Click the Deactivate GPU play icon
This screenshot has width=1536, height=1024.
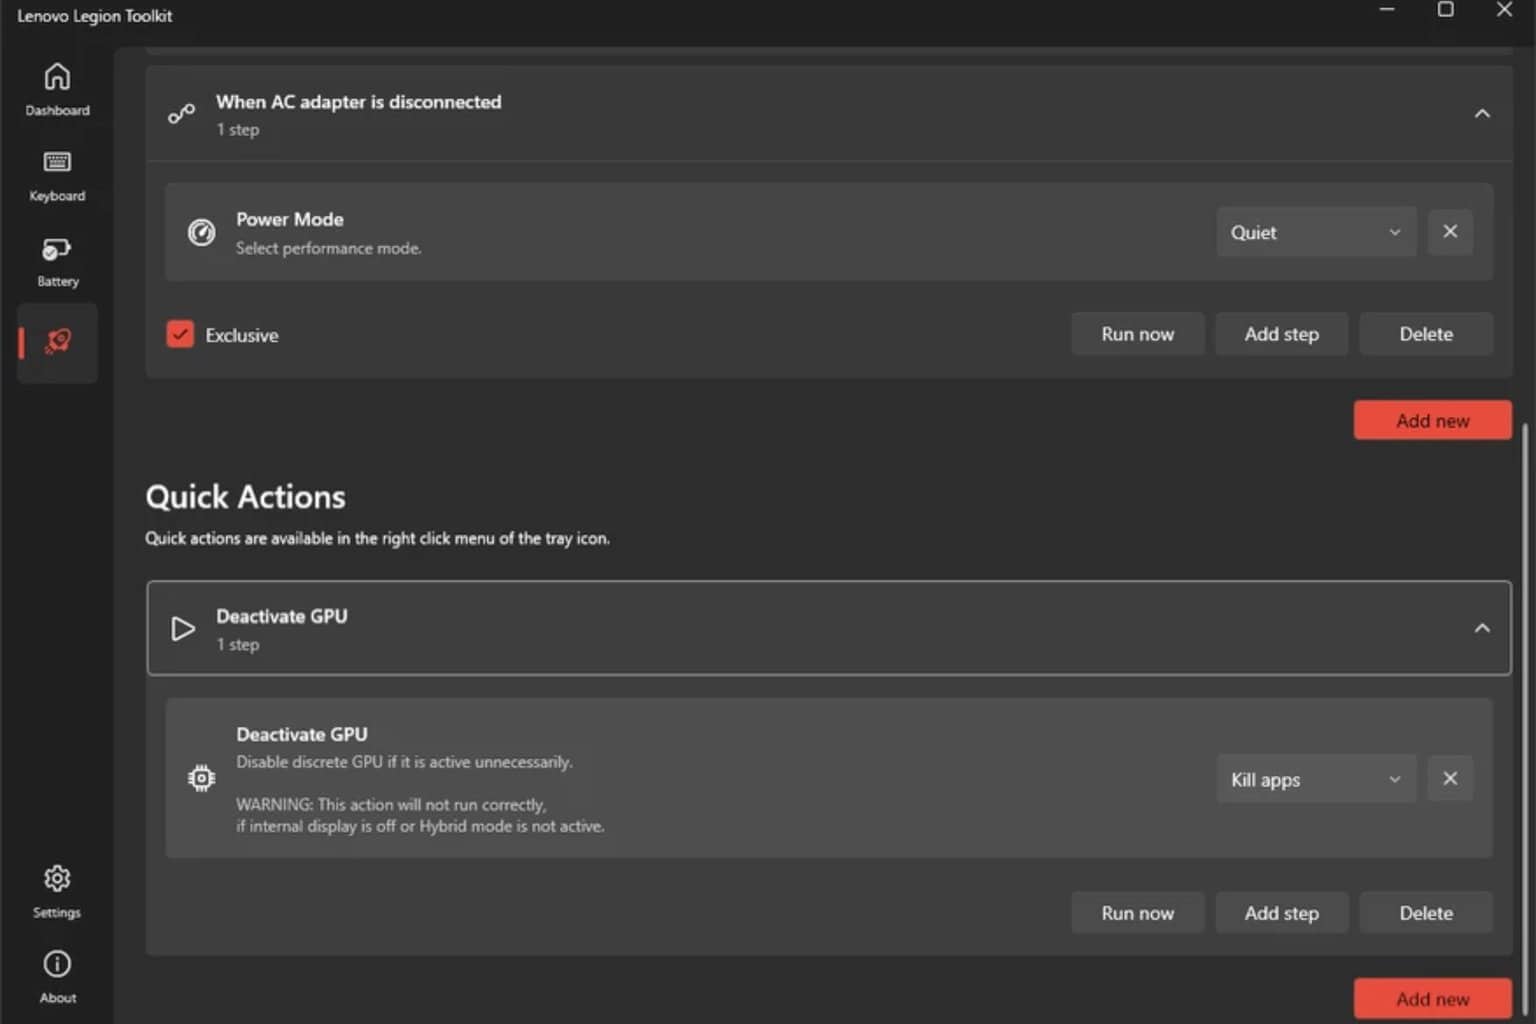coord(183,629)
